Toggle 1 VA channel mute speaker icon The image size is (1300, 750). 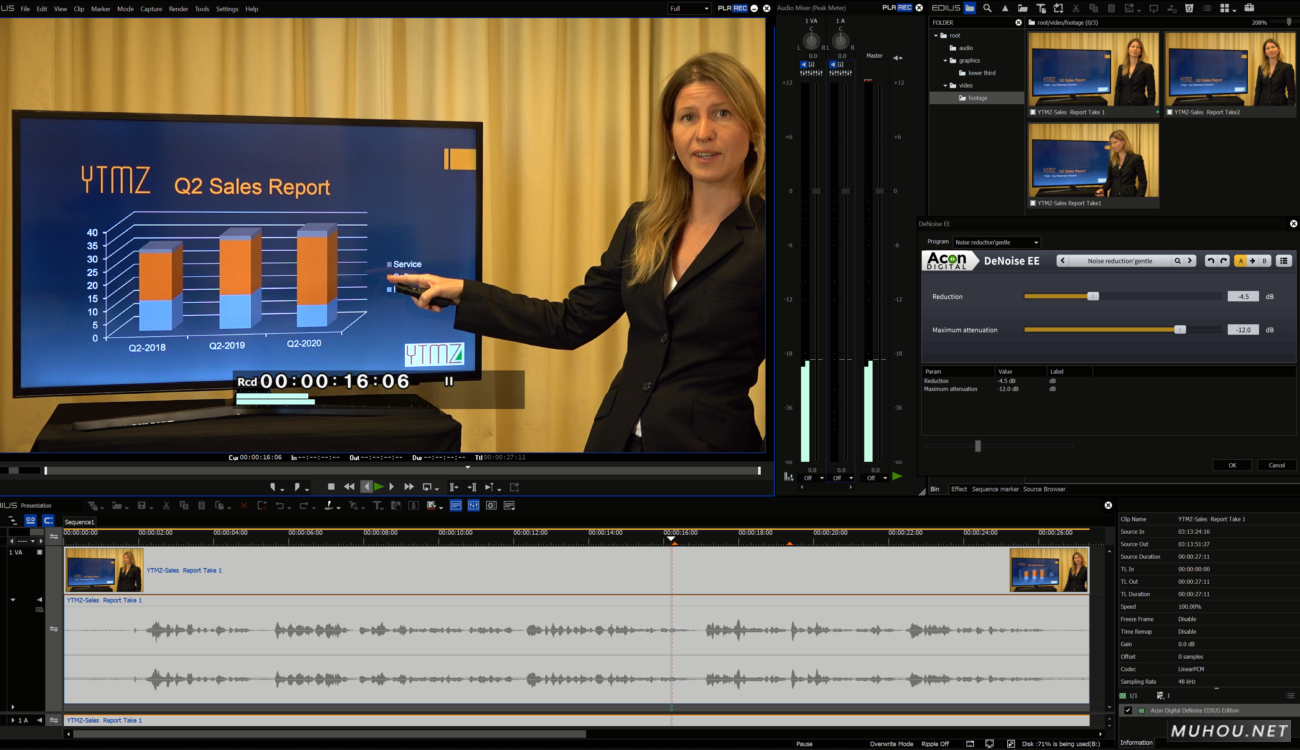click(804, 65)
